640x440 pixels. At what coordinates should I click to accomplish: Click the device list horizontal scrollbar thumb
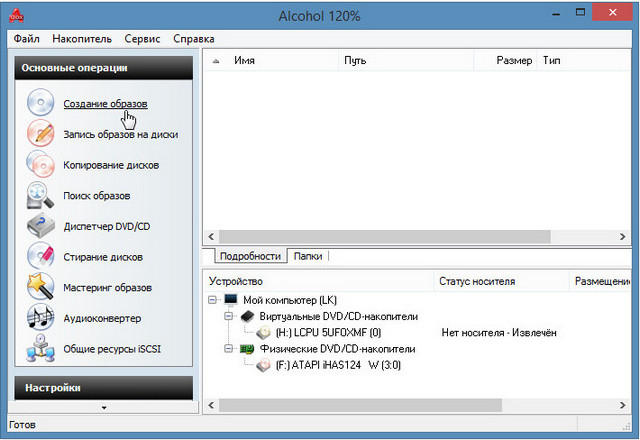click(360, 405)
